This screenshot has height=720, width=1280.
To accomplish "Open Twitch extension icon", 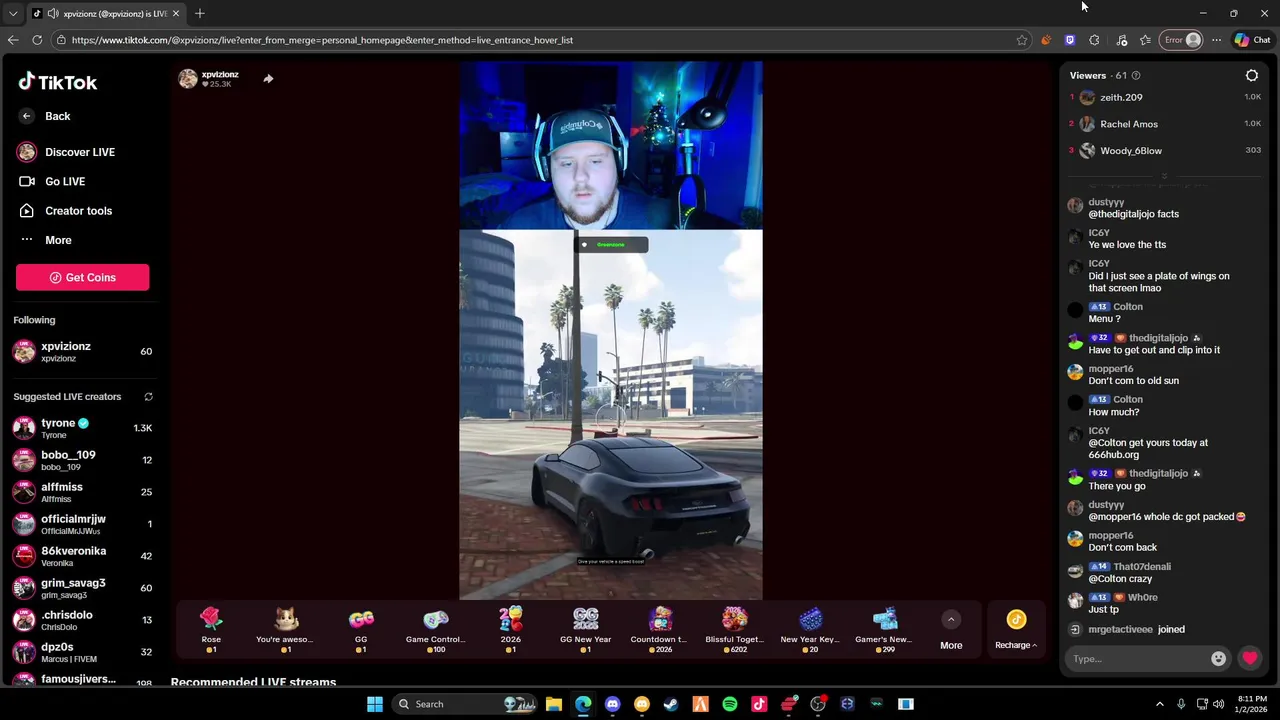I will pyautogui.click(x=1070, y=40).
